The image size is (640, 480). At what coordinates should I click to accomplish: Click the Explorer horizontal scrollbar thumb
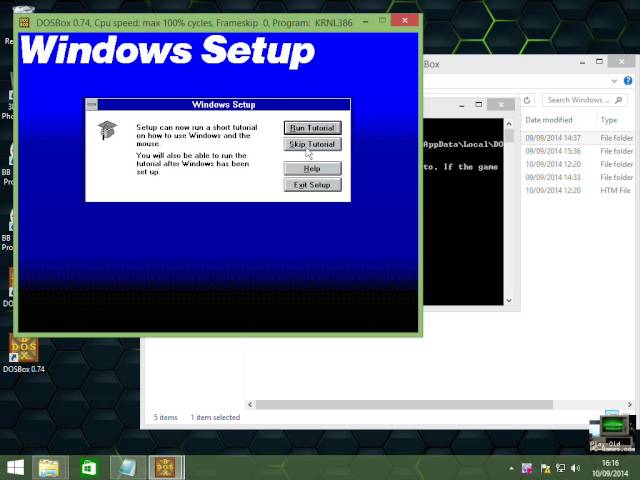tap(404, 404)
